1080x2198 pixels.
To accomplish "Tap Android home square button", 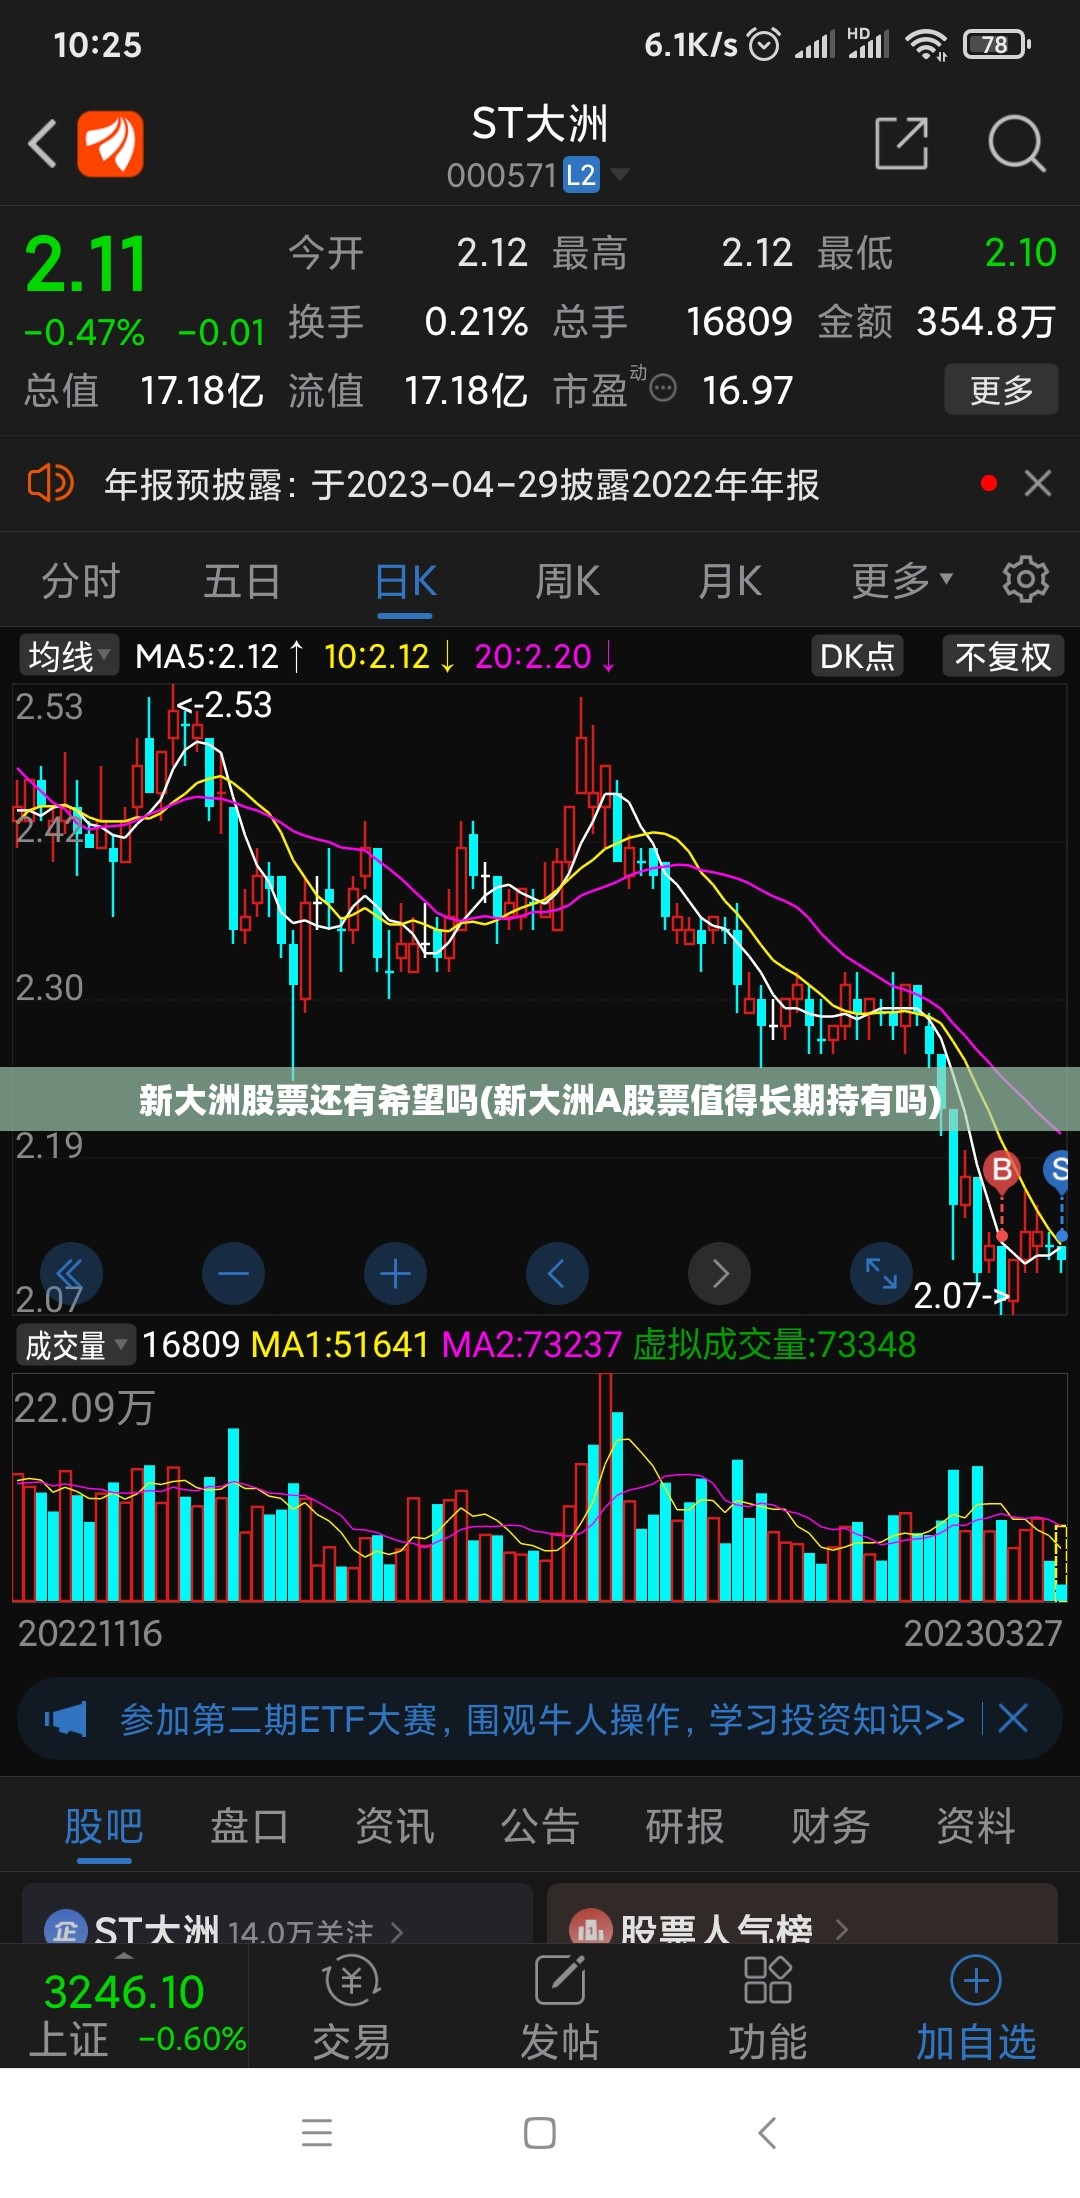I will coord(540,2133).
